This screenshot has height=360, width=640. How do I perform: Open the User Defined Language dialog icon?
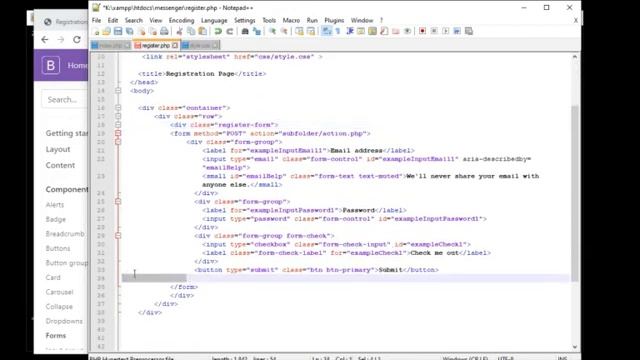[x=361, y=31]
